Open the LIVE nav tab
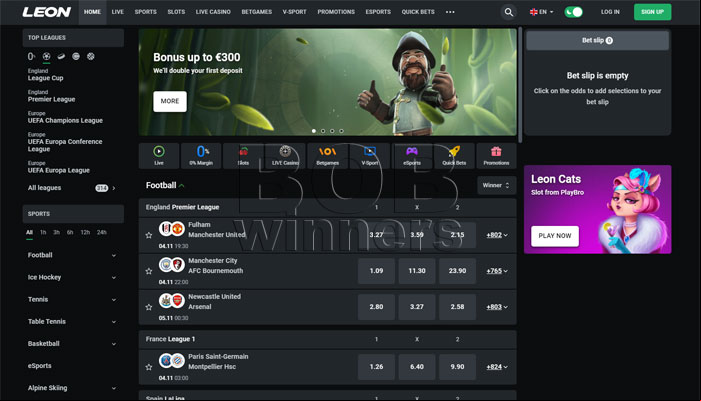The image size is (701, 401). [x=118, y=12]
